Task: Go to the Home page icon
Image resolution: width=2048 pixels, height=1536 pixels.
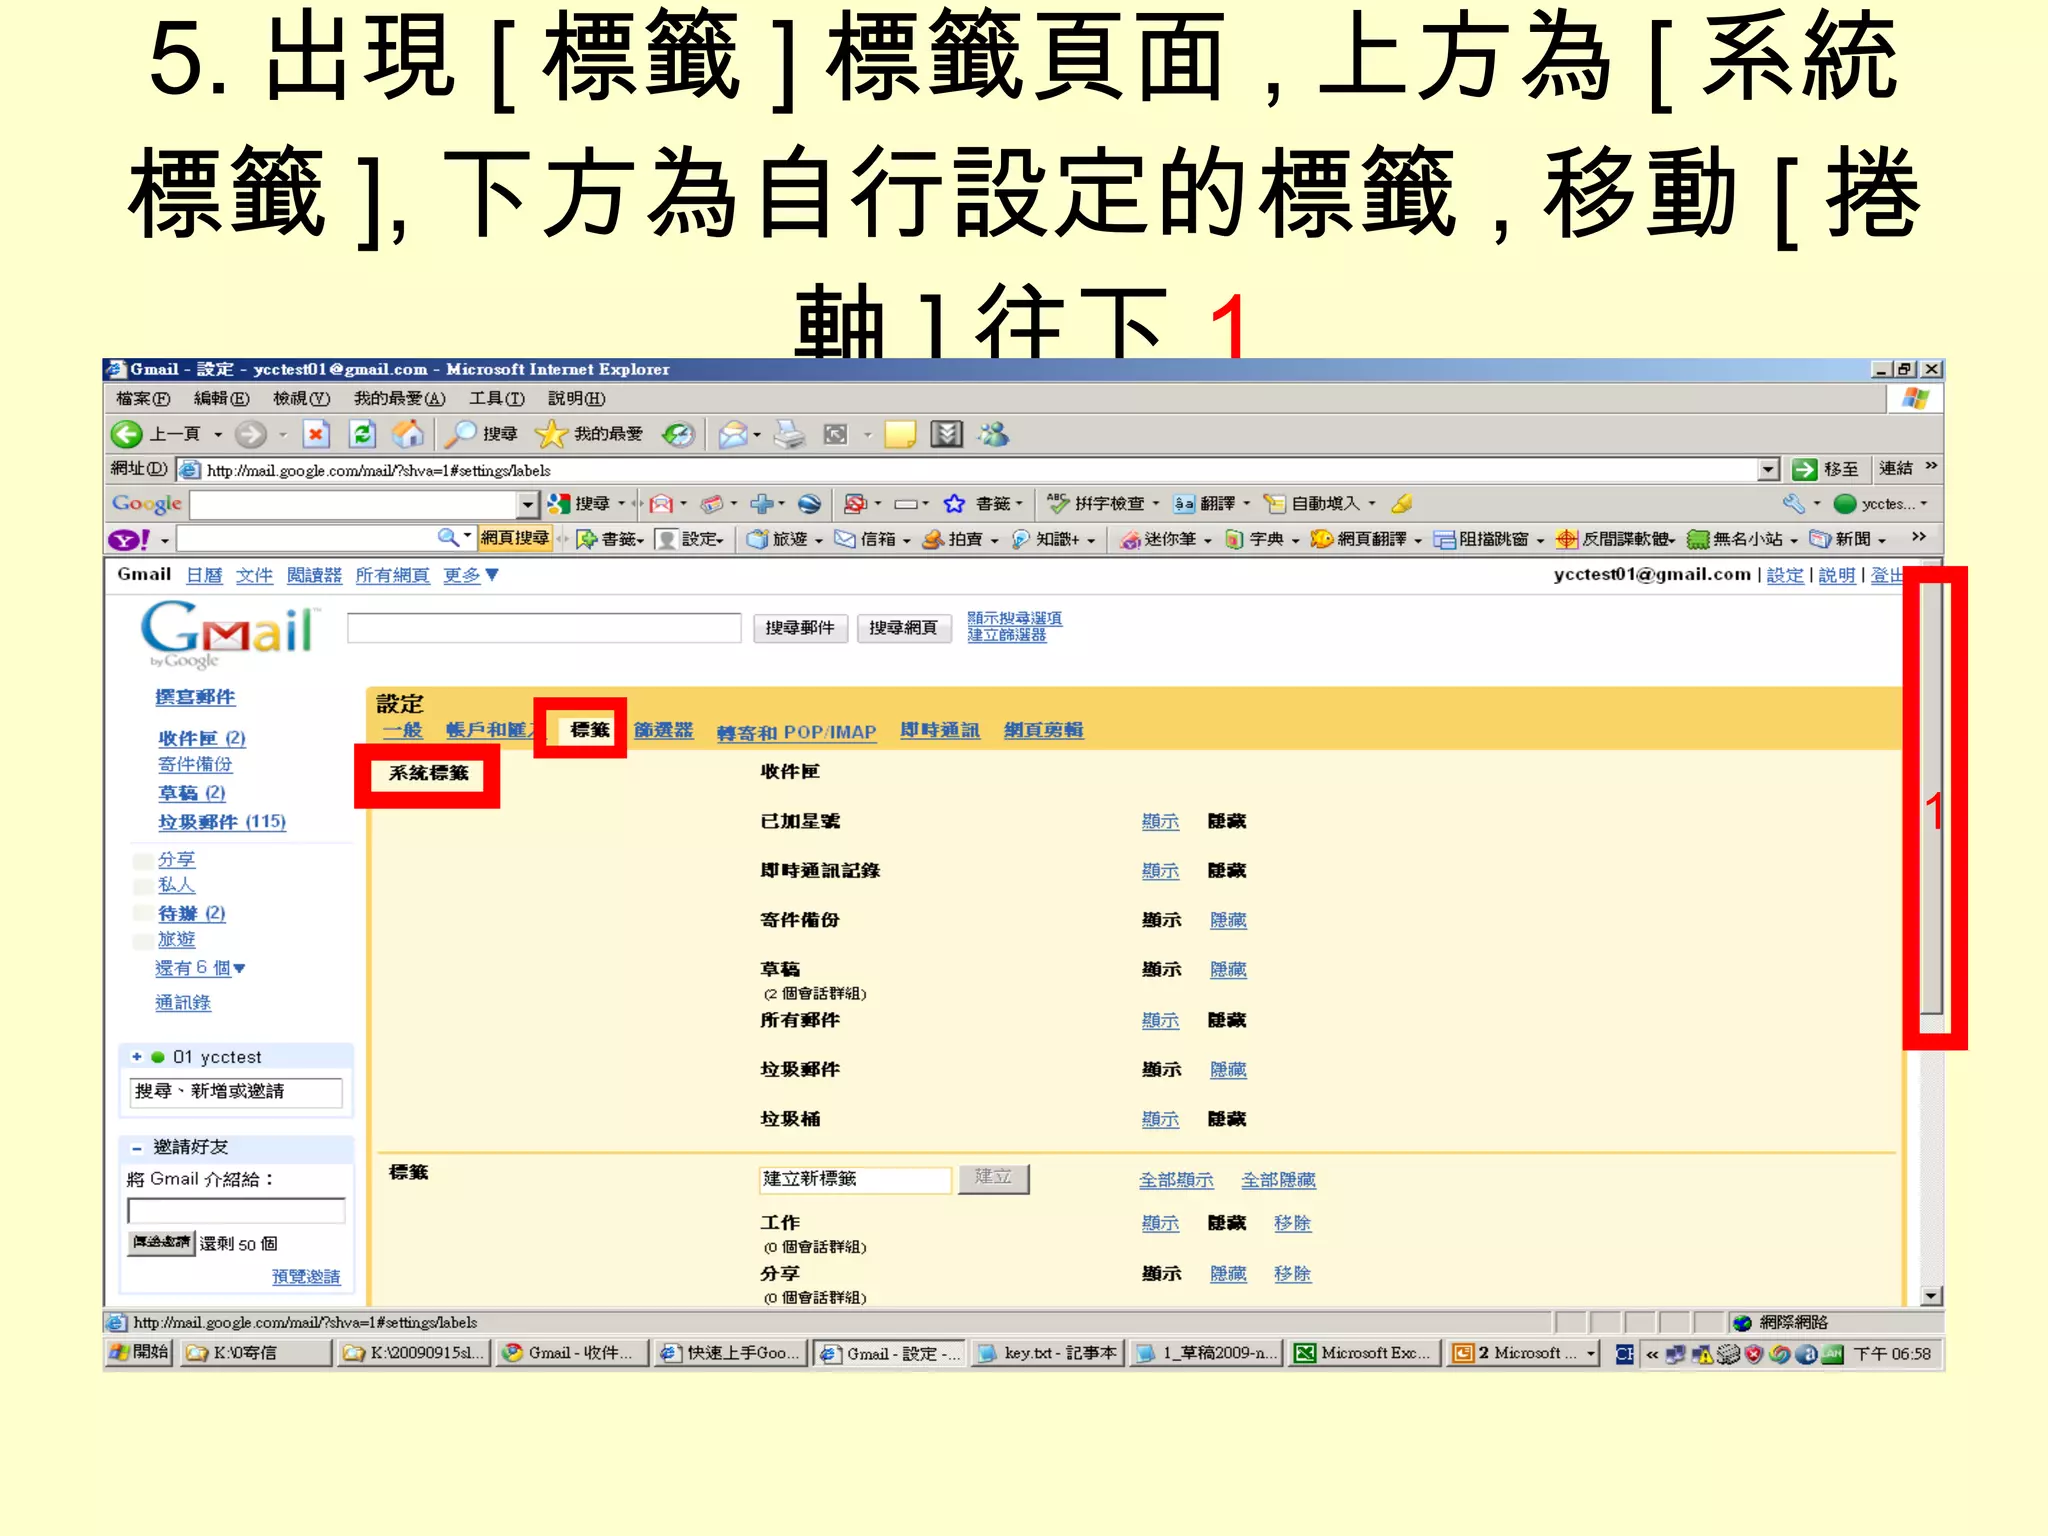Action: click(x=408, y=434)
